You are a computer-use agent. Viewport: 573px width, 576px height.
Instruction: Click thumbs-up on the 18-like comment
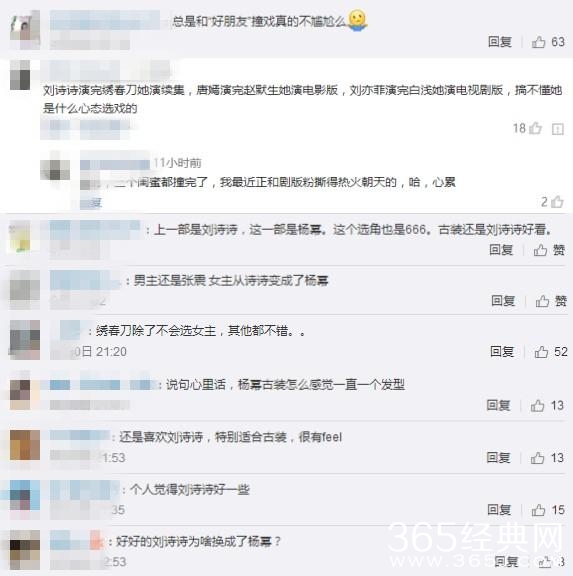(535, 128)
